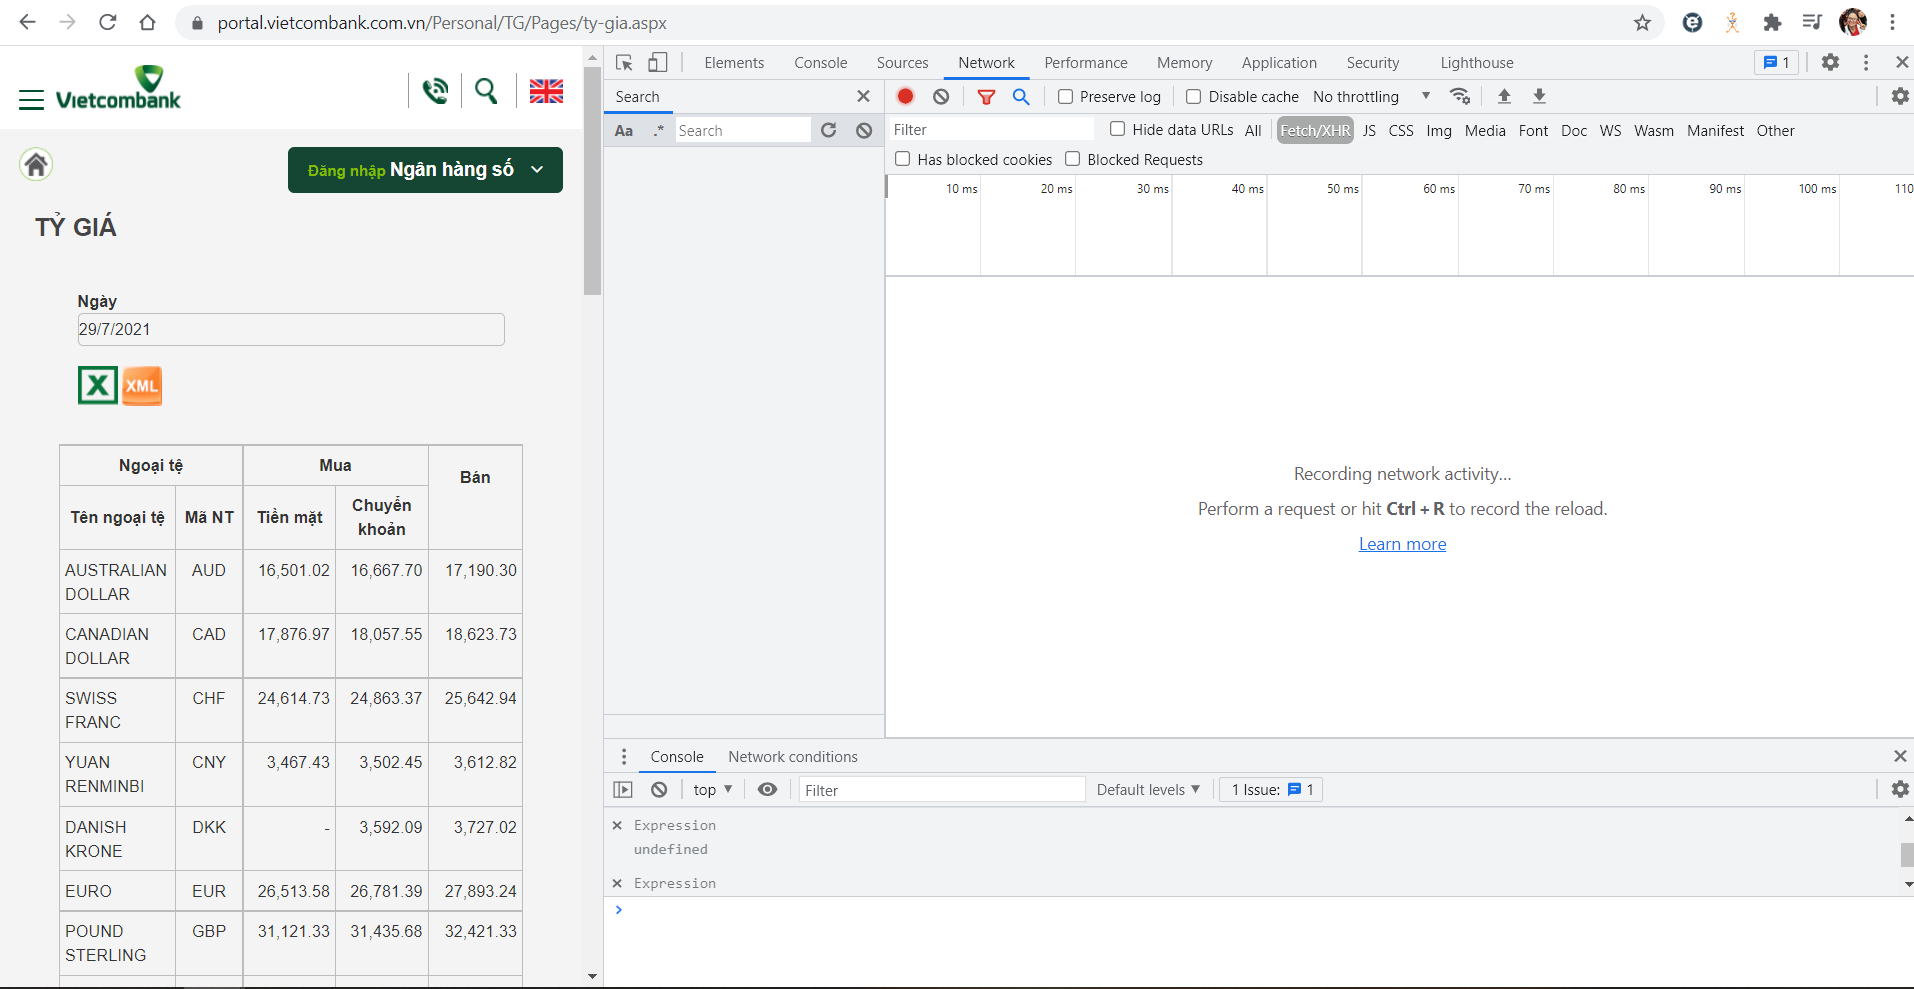
Task: Click the vertical scrollbar of the Vietcombank page
Action: [x=592, y=180]
